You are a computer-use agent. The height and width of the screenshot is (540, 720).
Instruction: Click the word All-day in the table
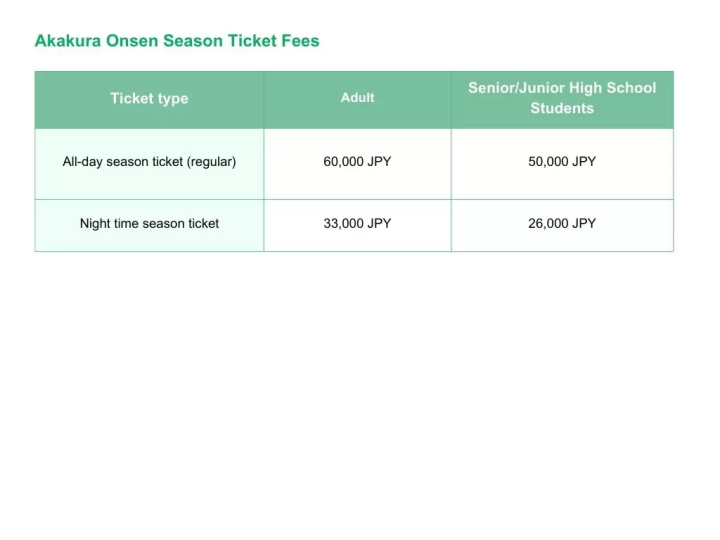83,161
